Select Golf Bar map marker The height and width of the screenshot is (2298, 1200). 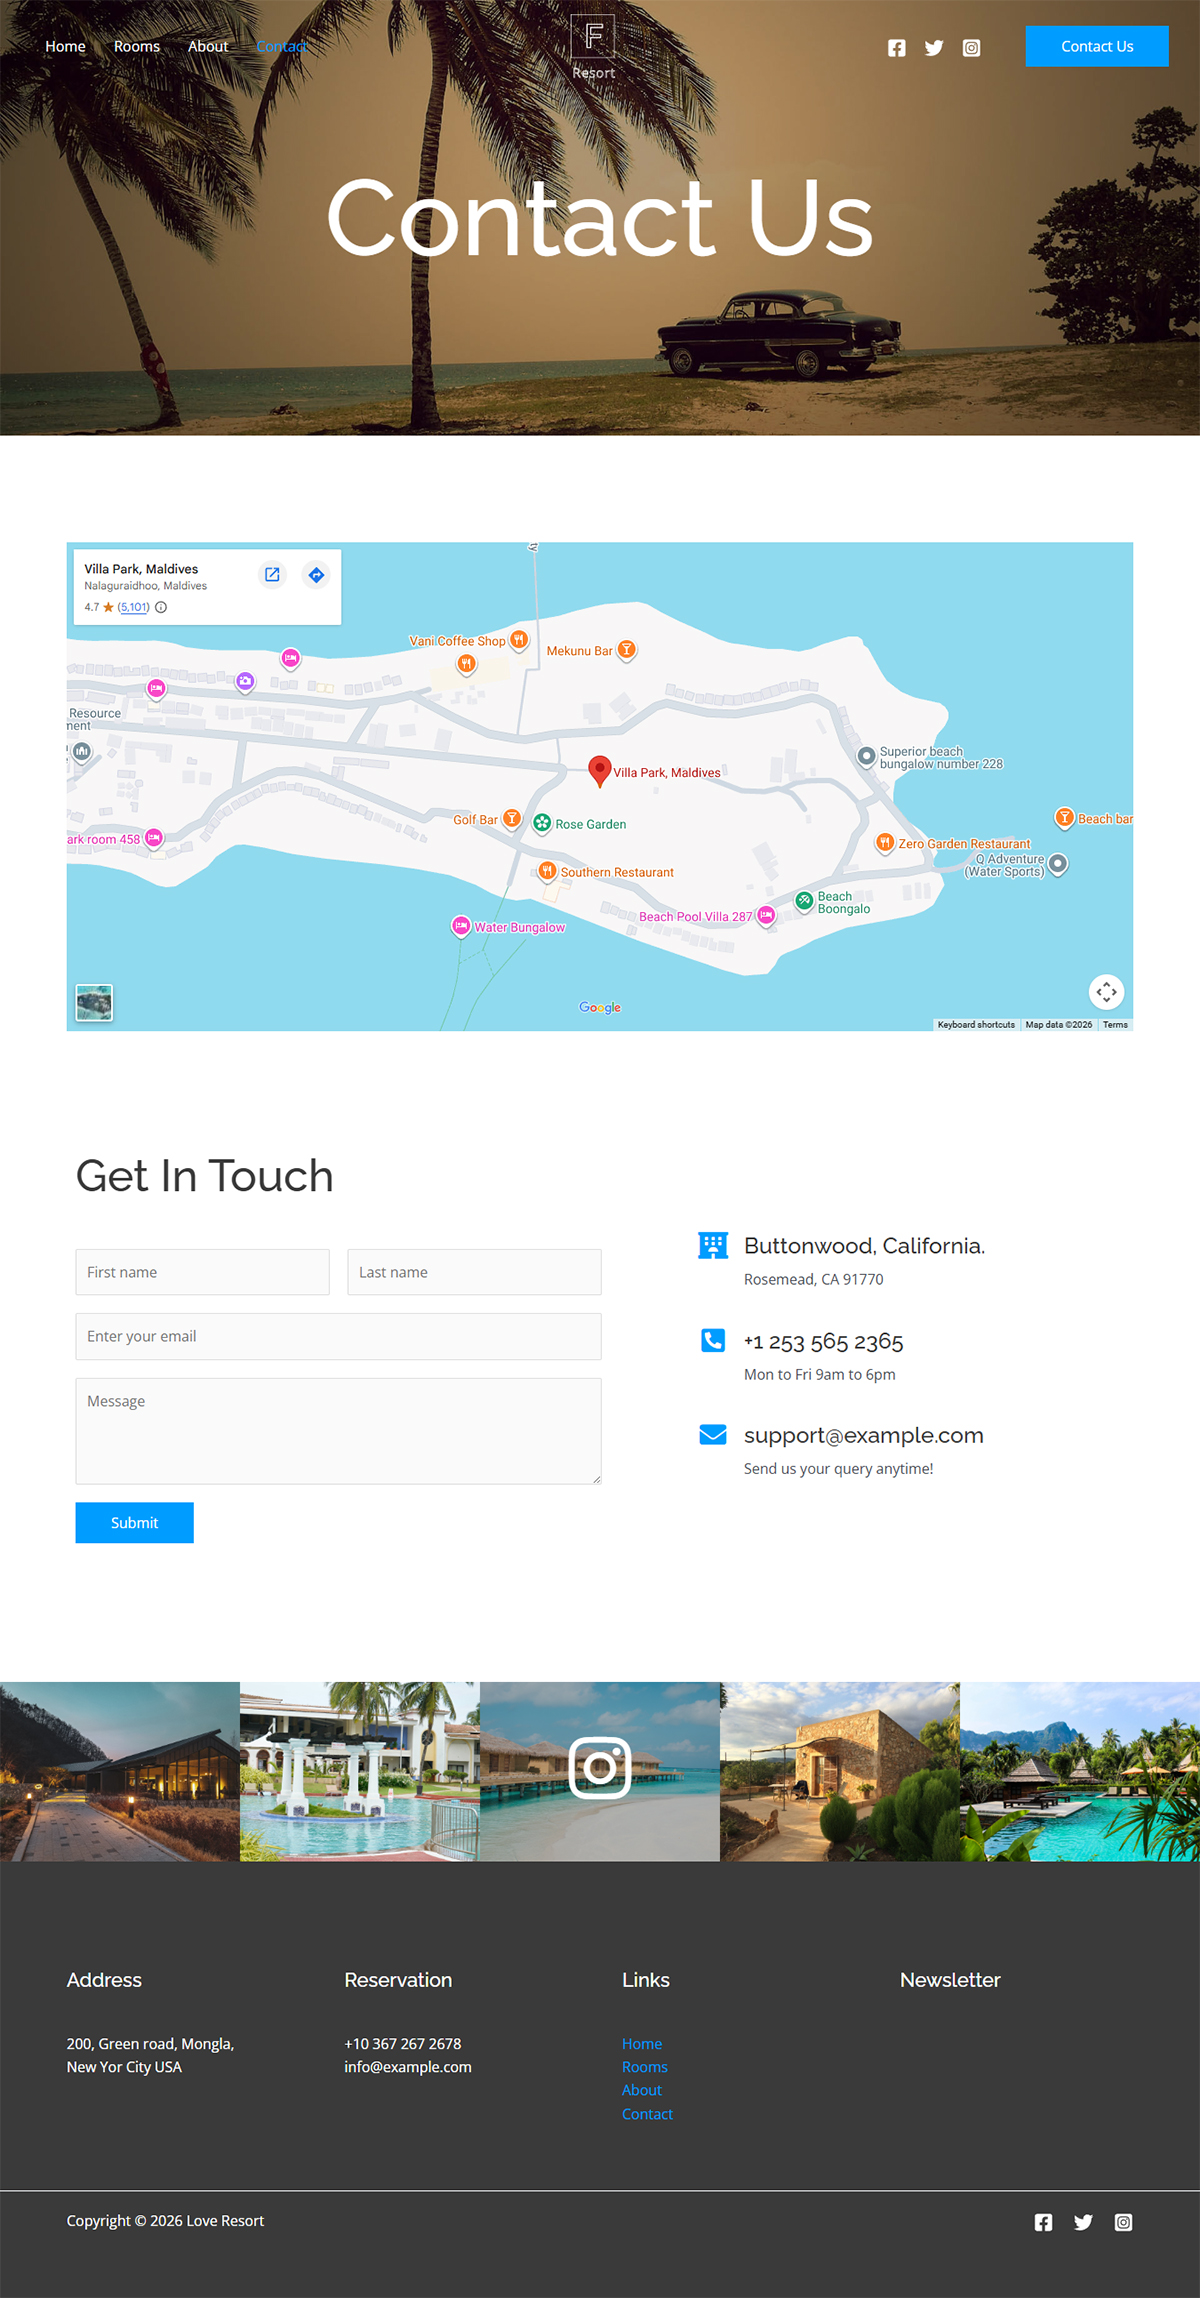[511, 819]
